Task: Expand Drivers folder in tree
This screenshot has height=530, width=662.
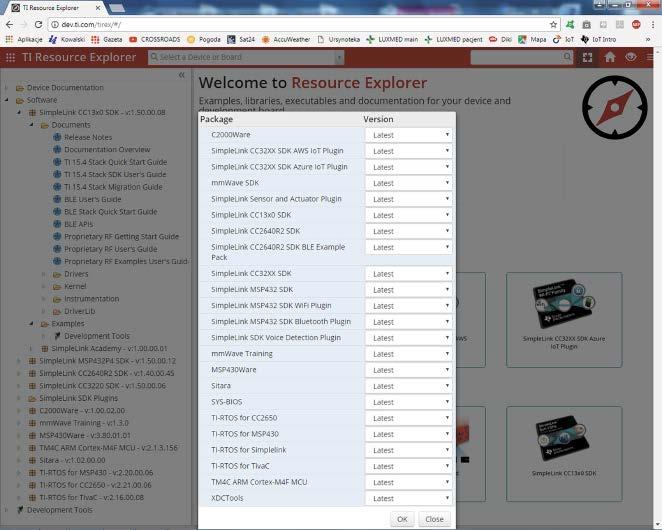Action: tap(43, 274)
